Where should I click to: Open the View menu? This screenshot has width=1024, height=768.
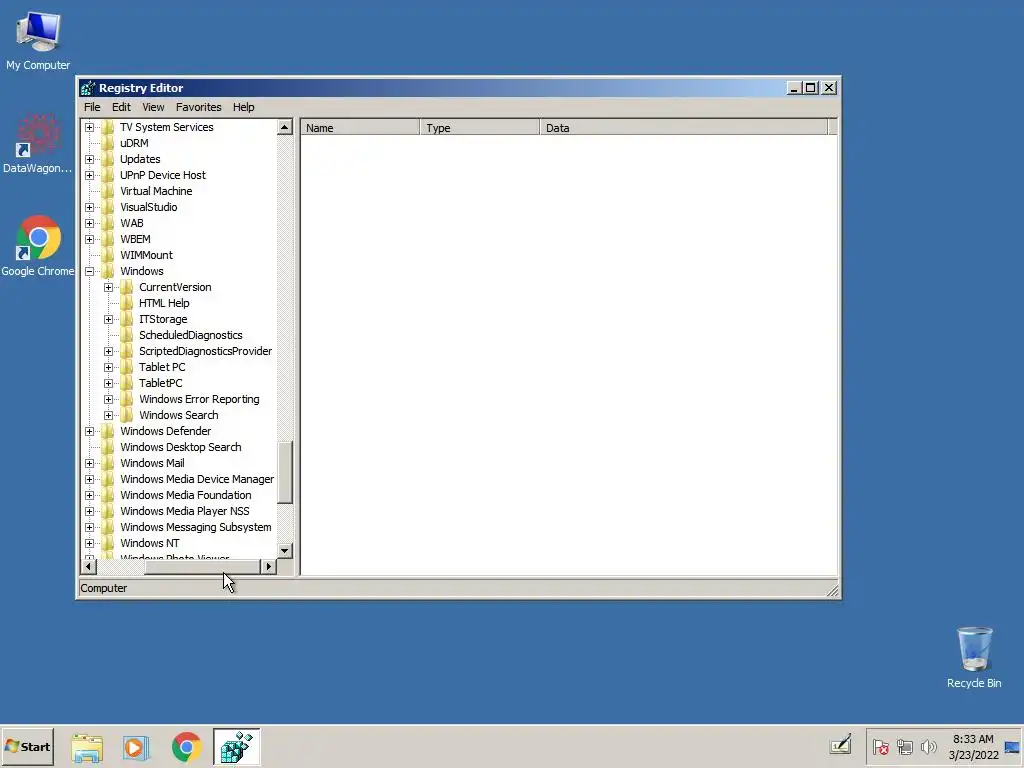click(x=153, y=107)
